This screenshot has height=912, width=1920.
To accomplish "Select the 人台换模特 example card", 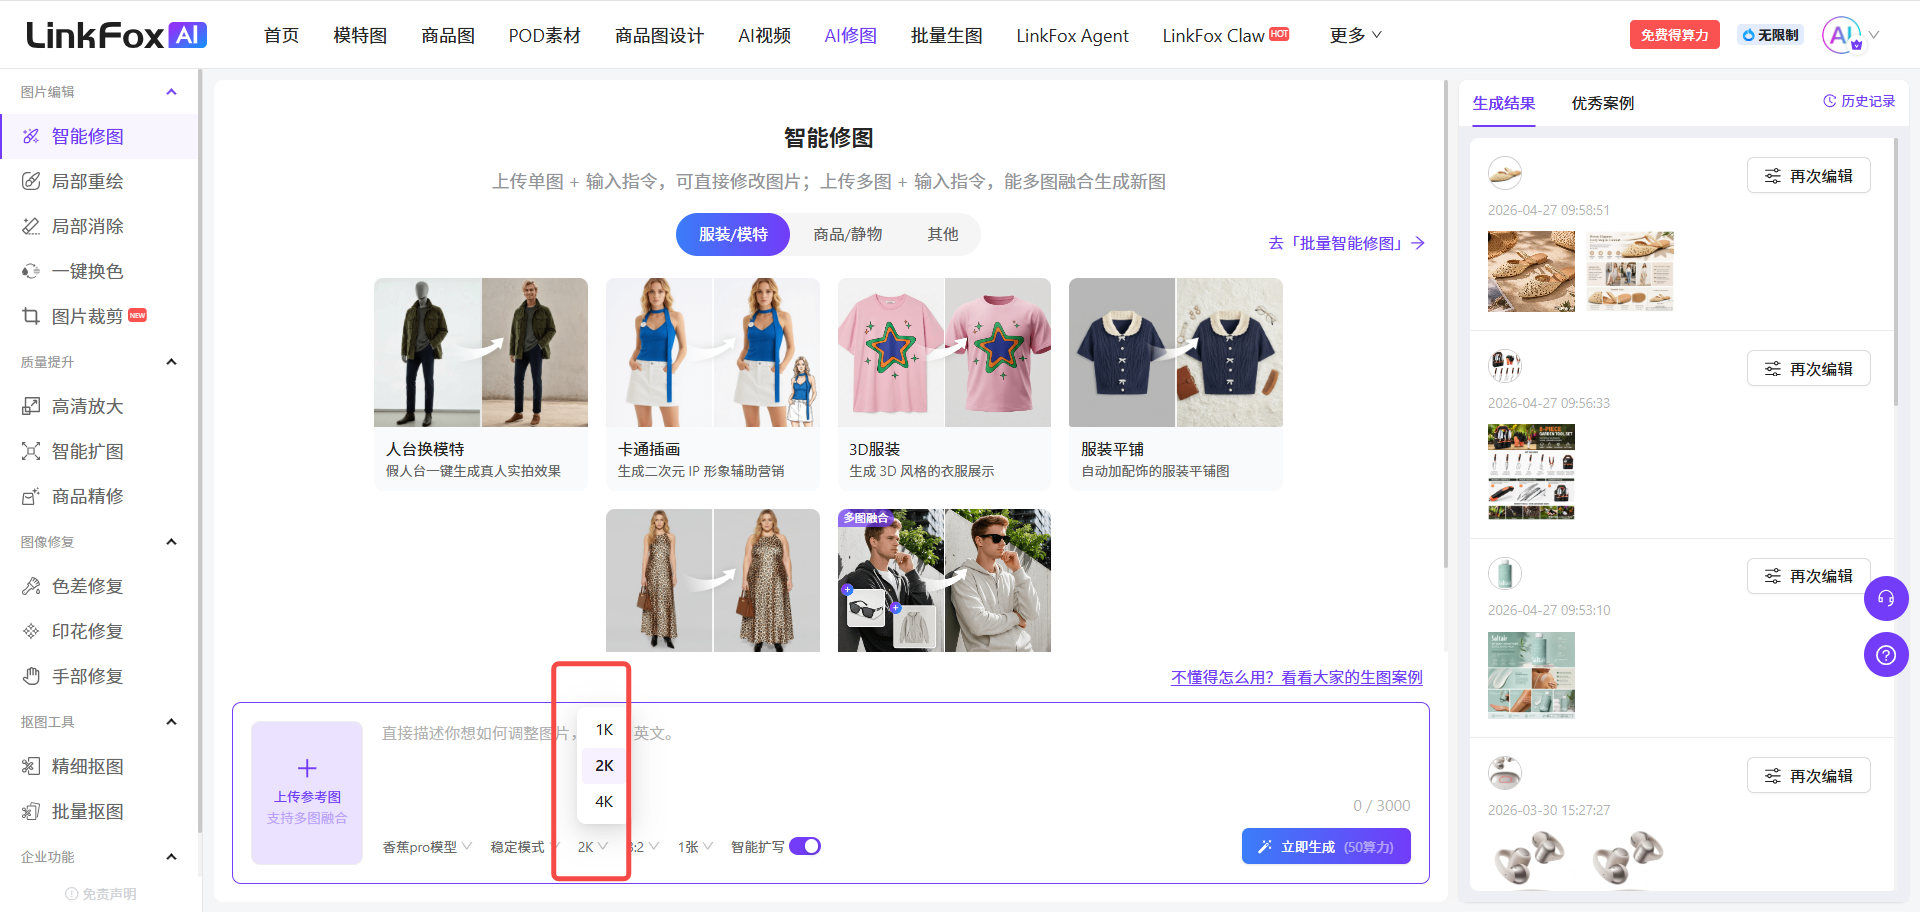I will 481,384.
